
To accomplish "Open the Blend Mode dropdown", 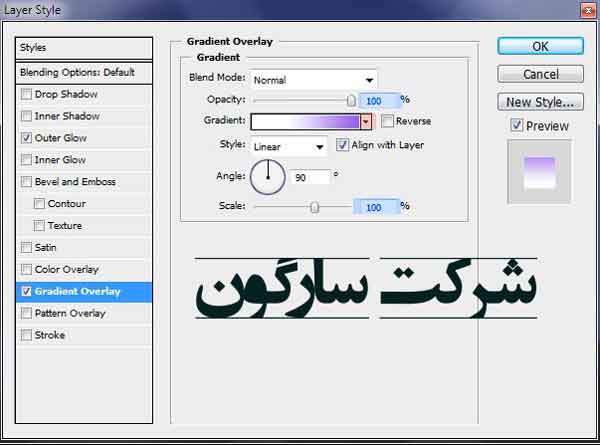I will tap(313, 79).
